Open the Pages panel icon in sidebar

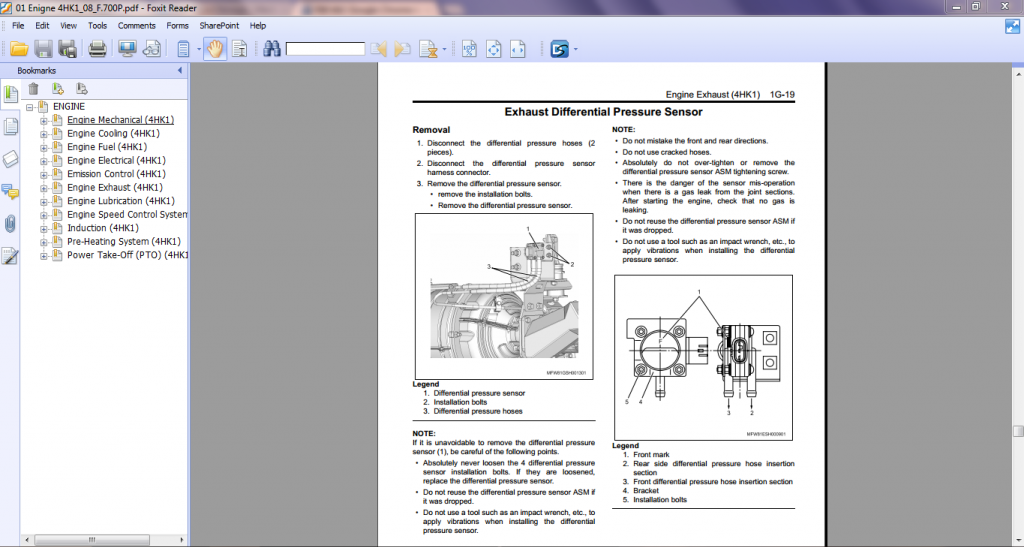pyautogui.click(x=10, y=126)
